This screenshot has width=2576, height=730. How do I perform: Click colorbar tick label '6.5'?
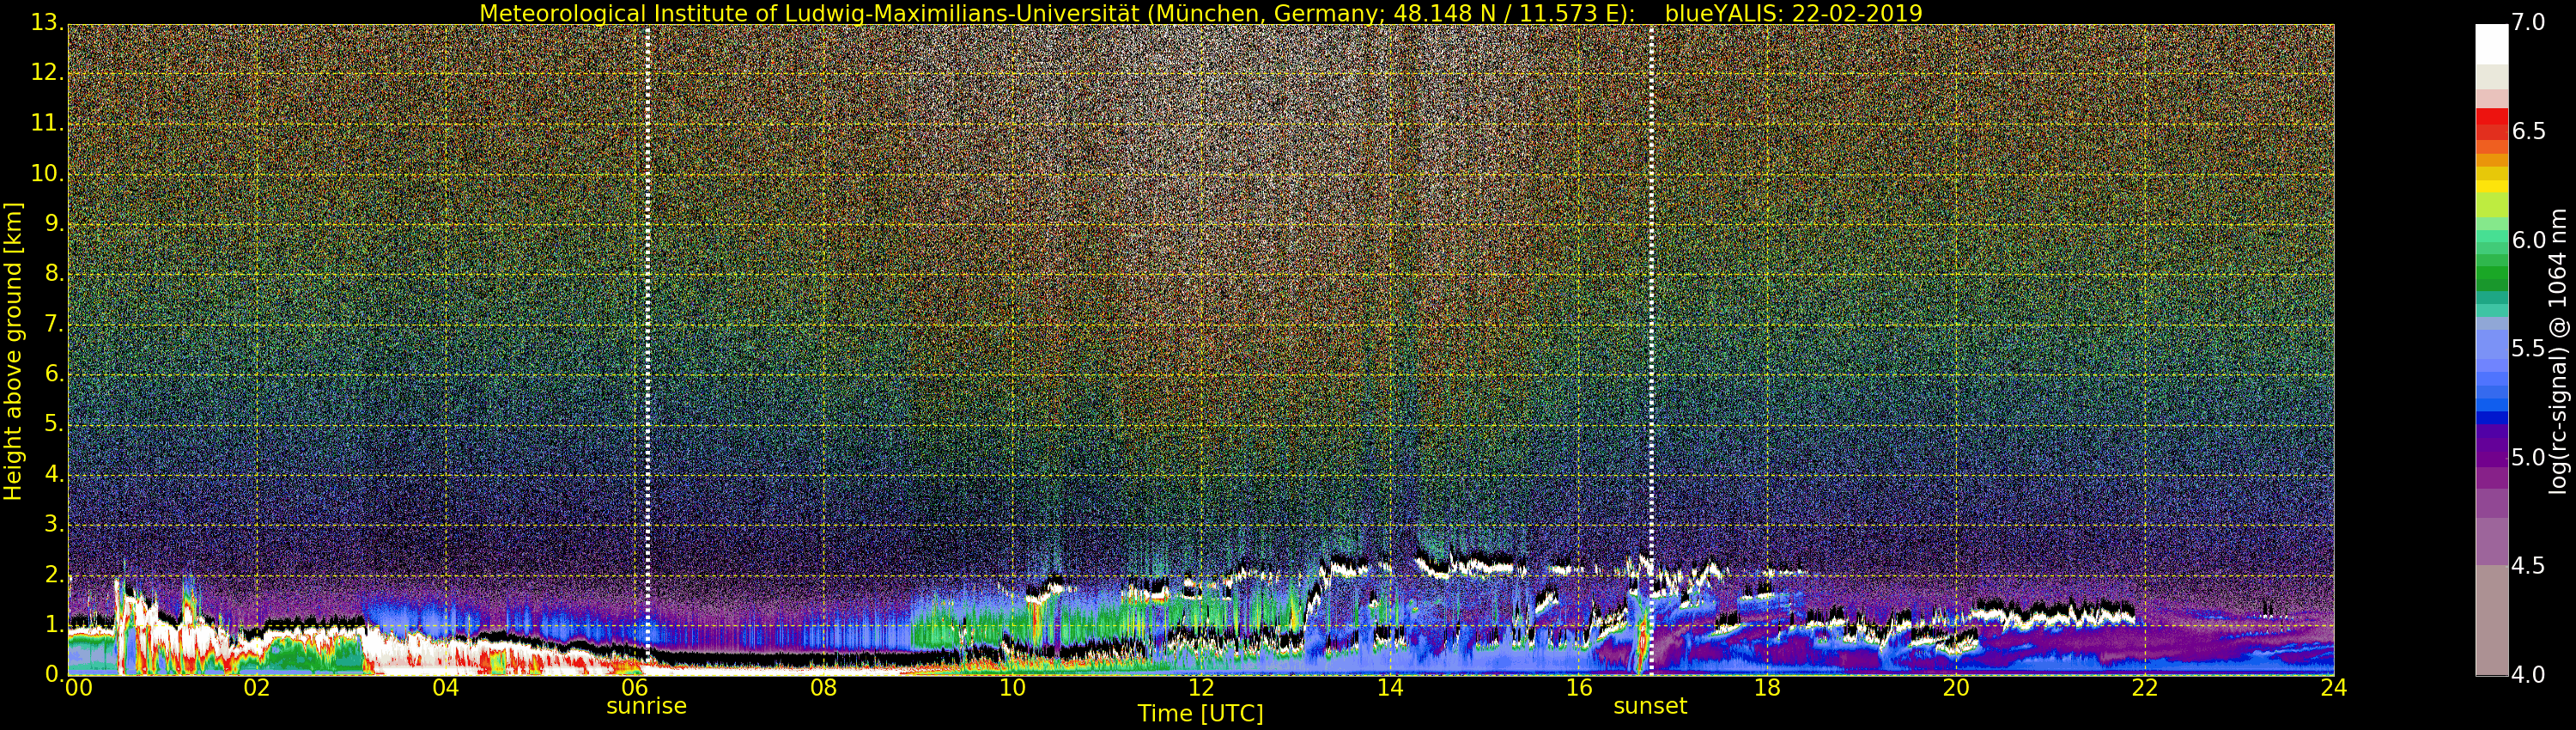point(2528,132)
